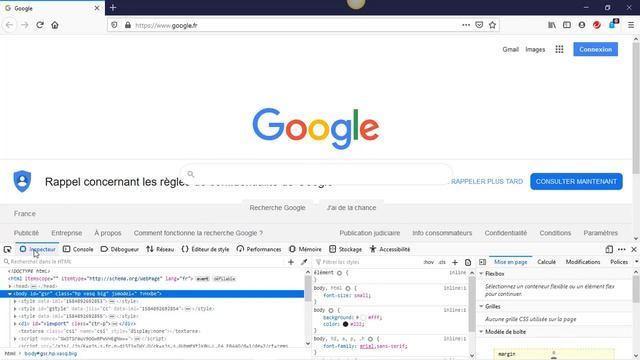This screenshot has height=360, width=640.
Task: Open the tracking protection shield
Action: pos(114,25)
